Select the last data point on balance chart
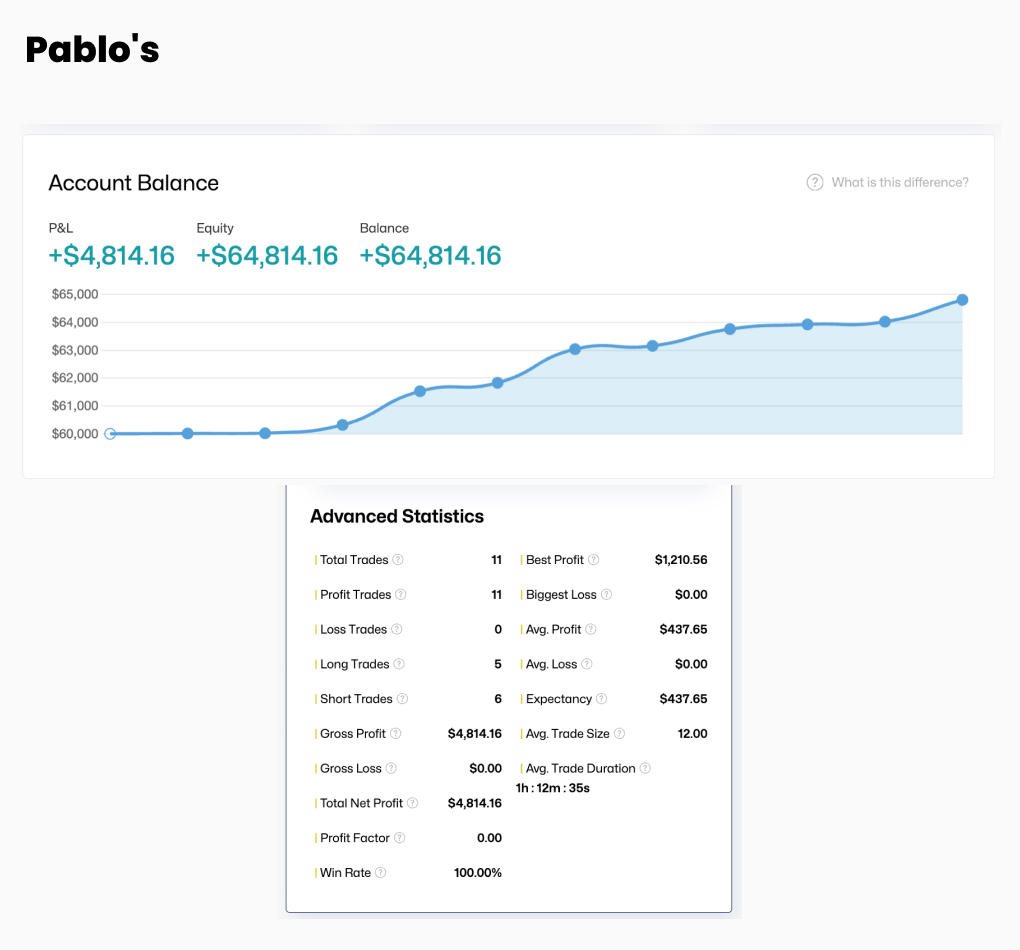Viewport: 1020px width, 950px height. click(962, 300)
